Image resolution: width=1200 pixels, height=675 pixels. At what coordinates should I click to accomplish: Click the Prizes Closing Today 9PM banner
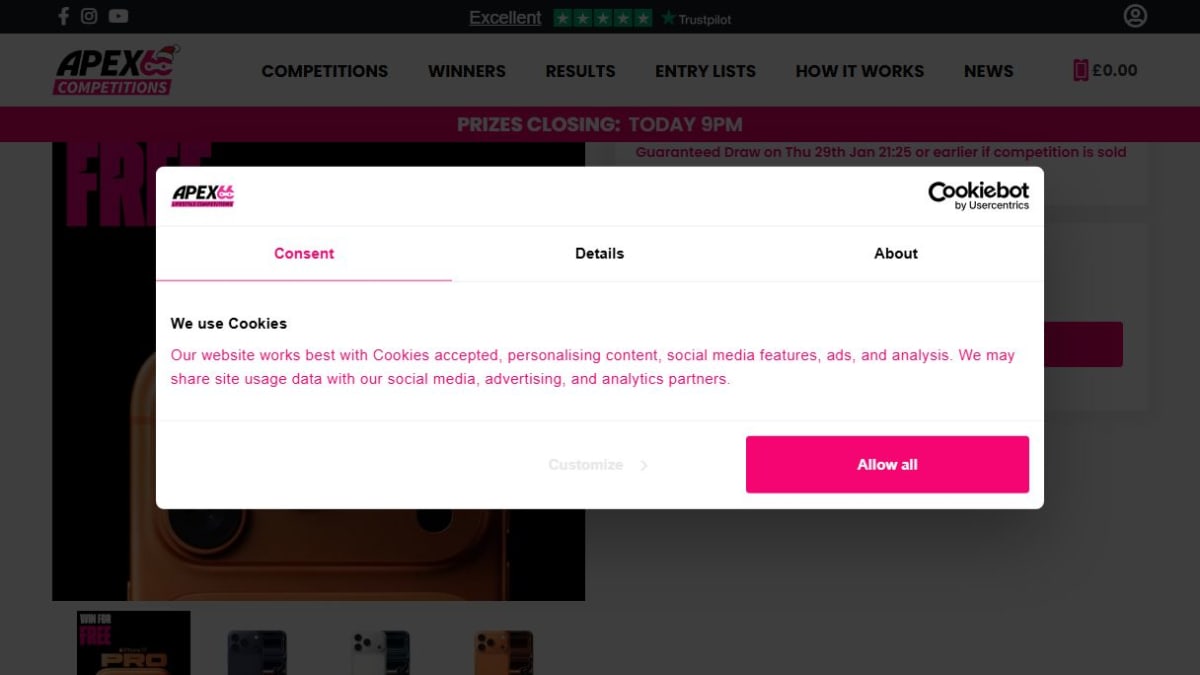pyautogui.click(x=600, y=125)
